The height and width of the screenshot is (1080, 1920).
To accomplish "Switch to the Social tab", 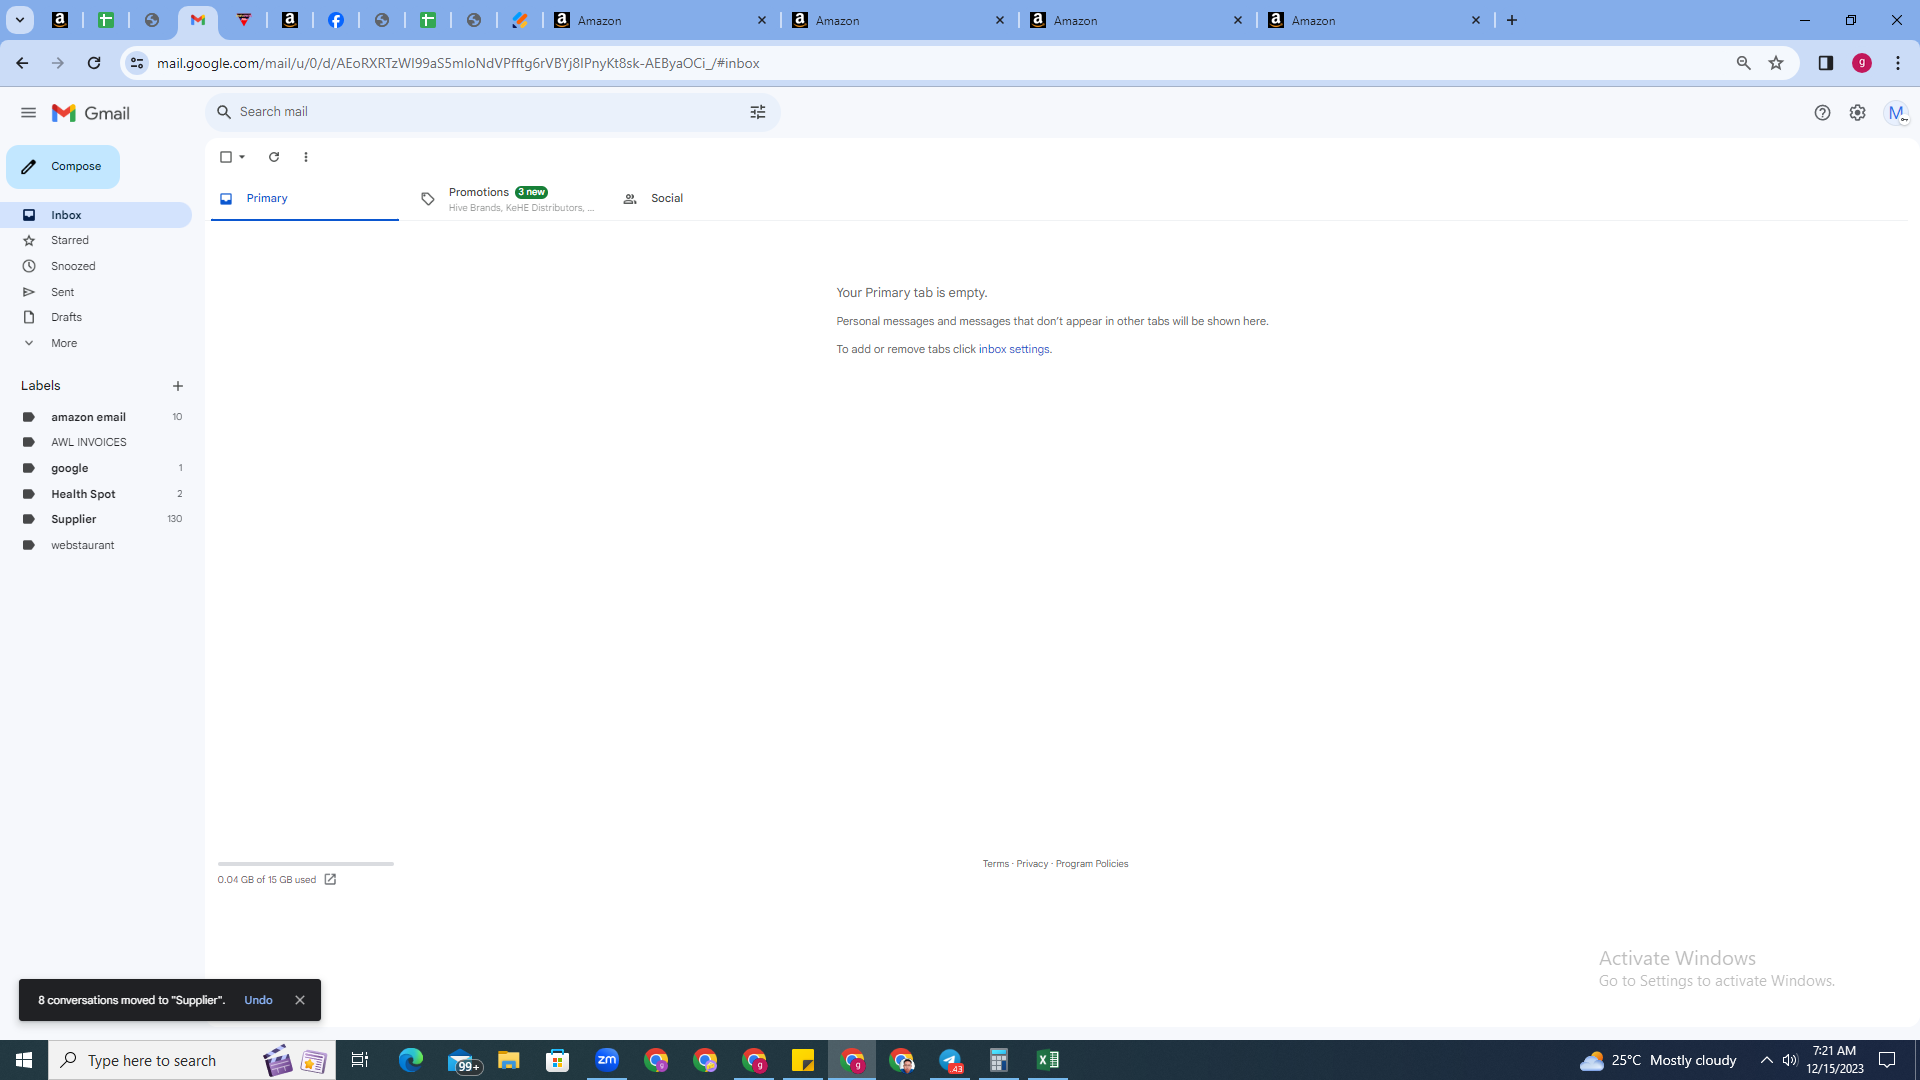I will 708,199.
